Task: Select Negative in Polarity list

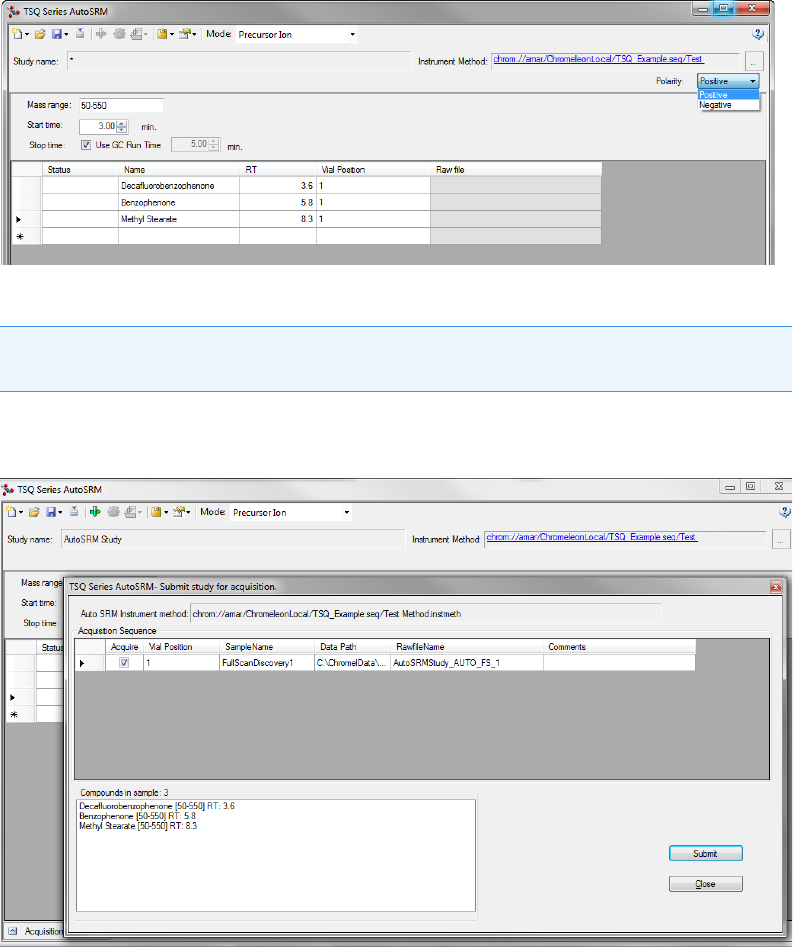Action: [728, 104]
